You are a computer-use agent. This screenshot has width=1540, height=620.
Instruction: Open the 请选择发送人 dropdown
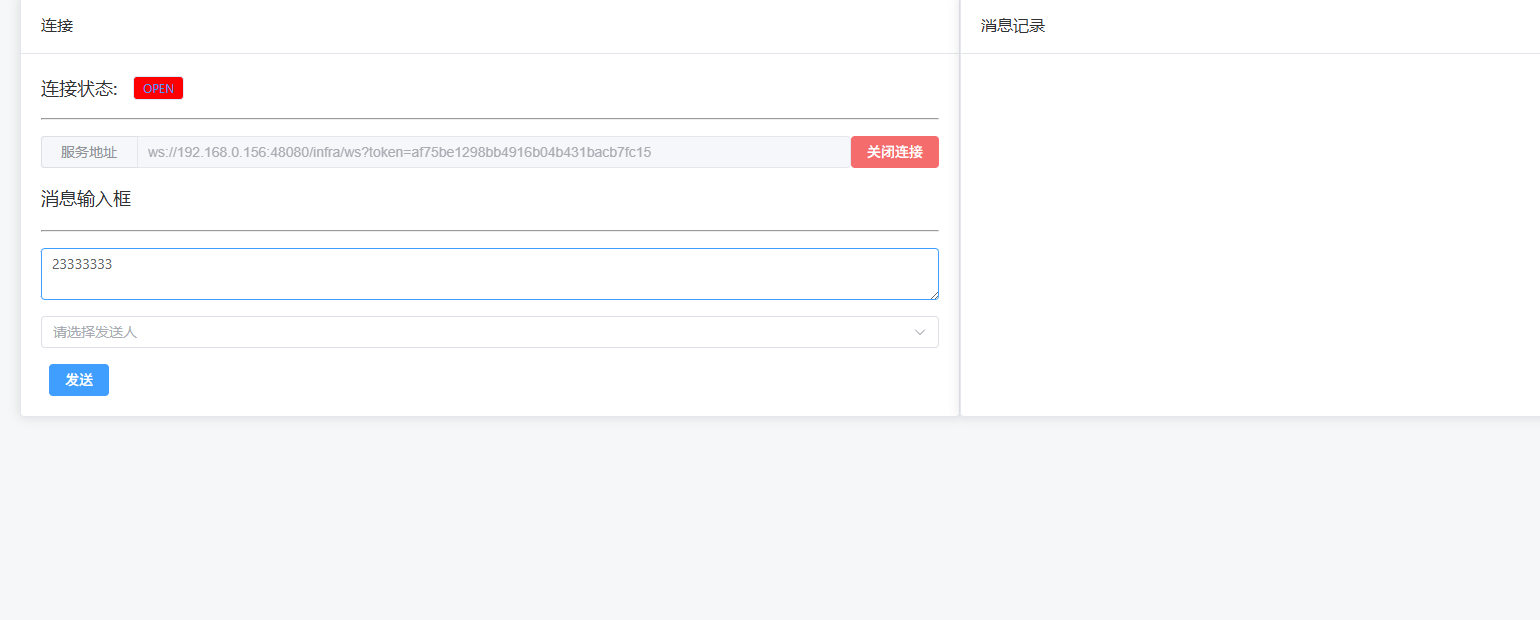coord(489,332)
